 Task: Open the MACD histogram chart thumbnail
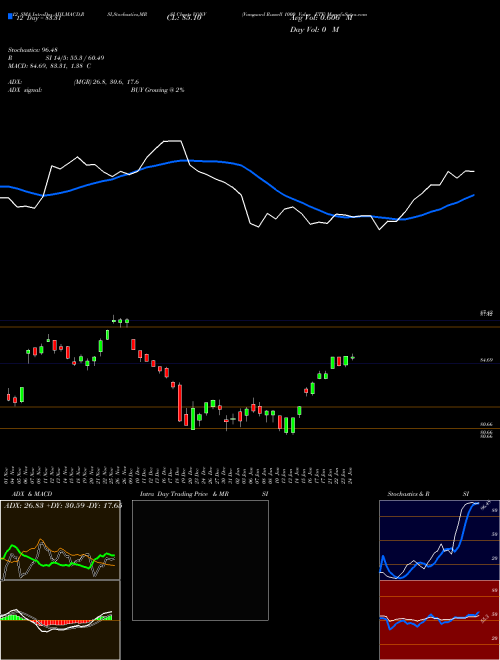pos(60,620)
